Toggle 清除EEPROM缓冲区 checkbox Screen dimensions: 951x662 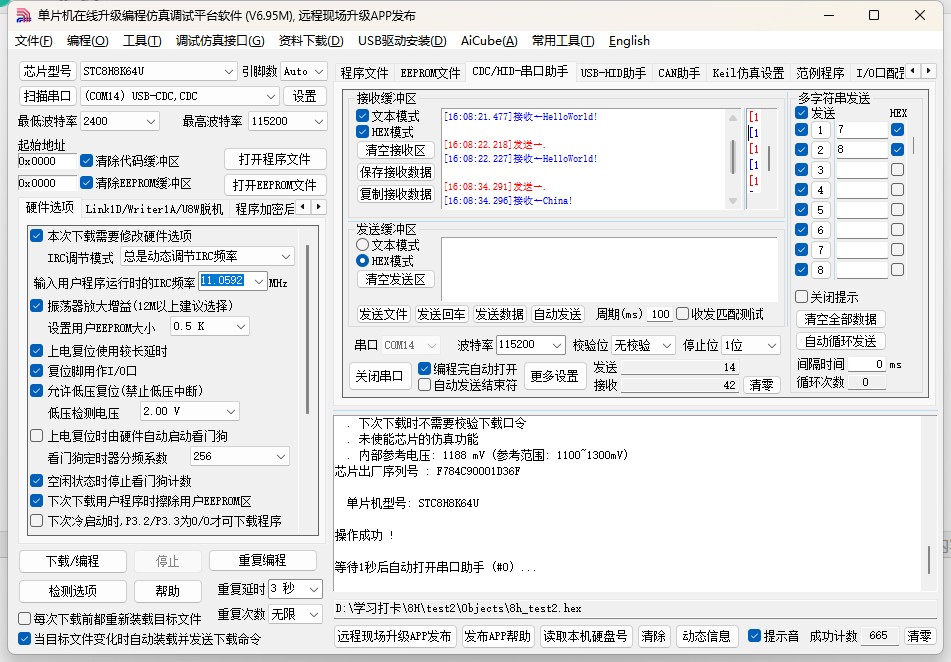pyautogui.click(x=86, y=183)
